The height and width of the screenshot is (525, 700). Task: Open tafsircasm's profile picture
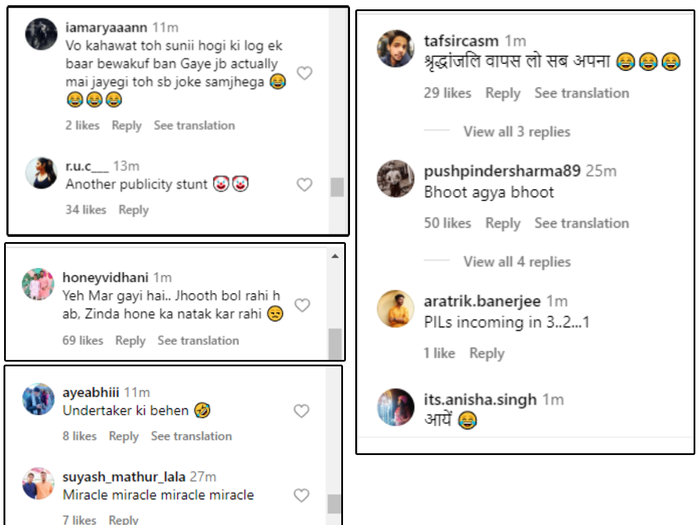(396, 49)
